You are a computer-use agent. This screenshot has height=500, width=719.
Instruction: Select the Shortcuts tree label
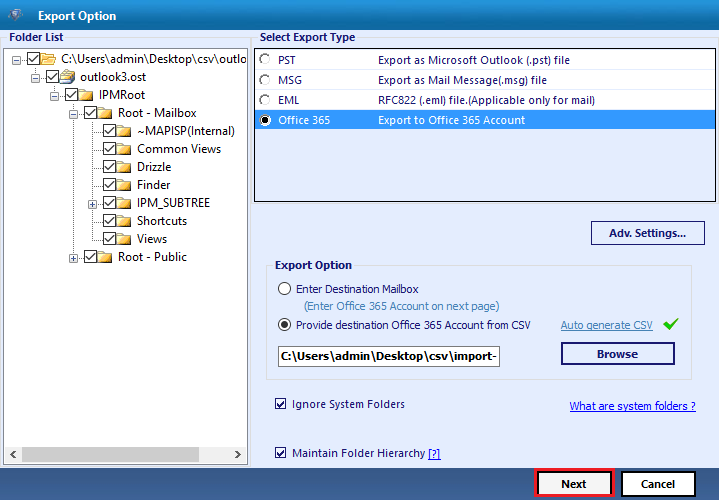point(162,221)
